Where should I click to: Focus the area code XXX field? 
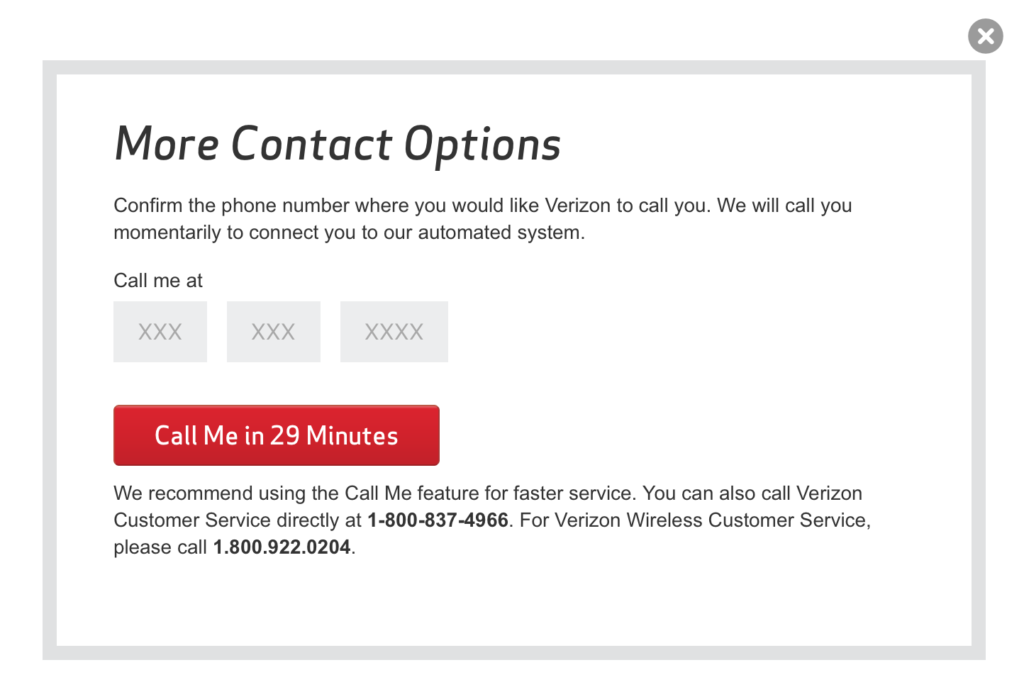point(160,331)
